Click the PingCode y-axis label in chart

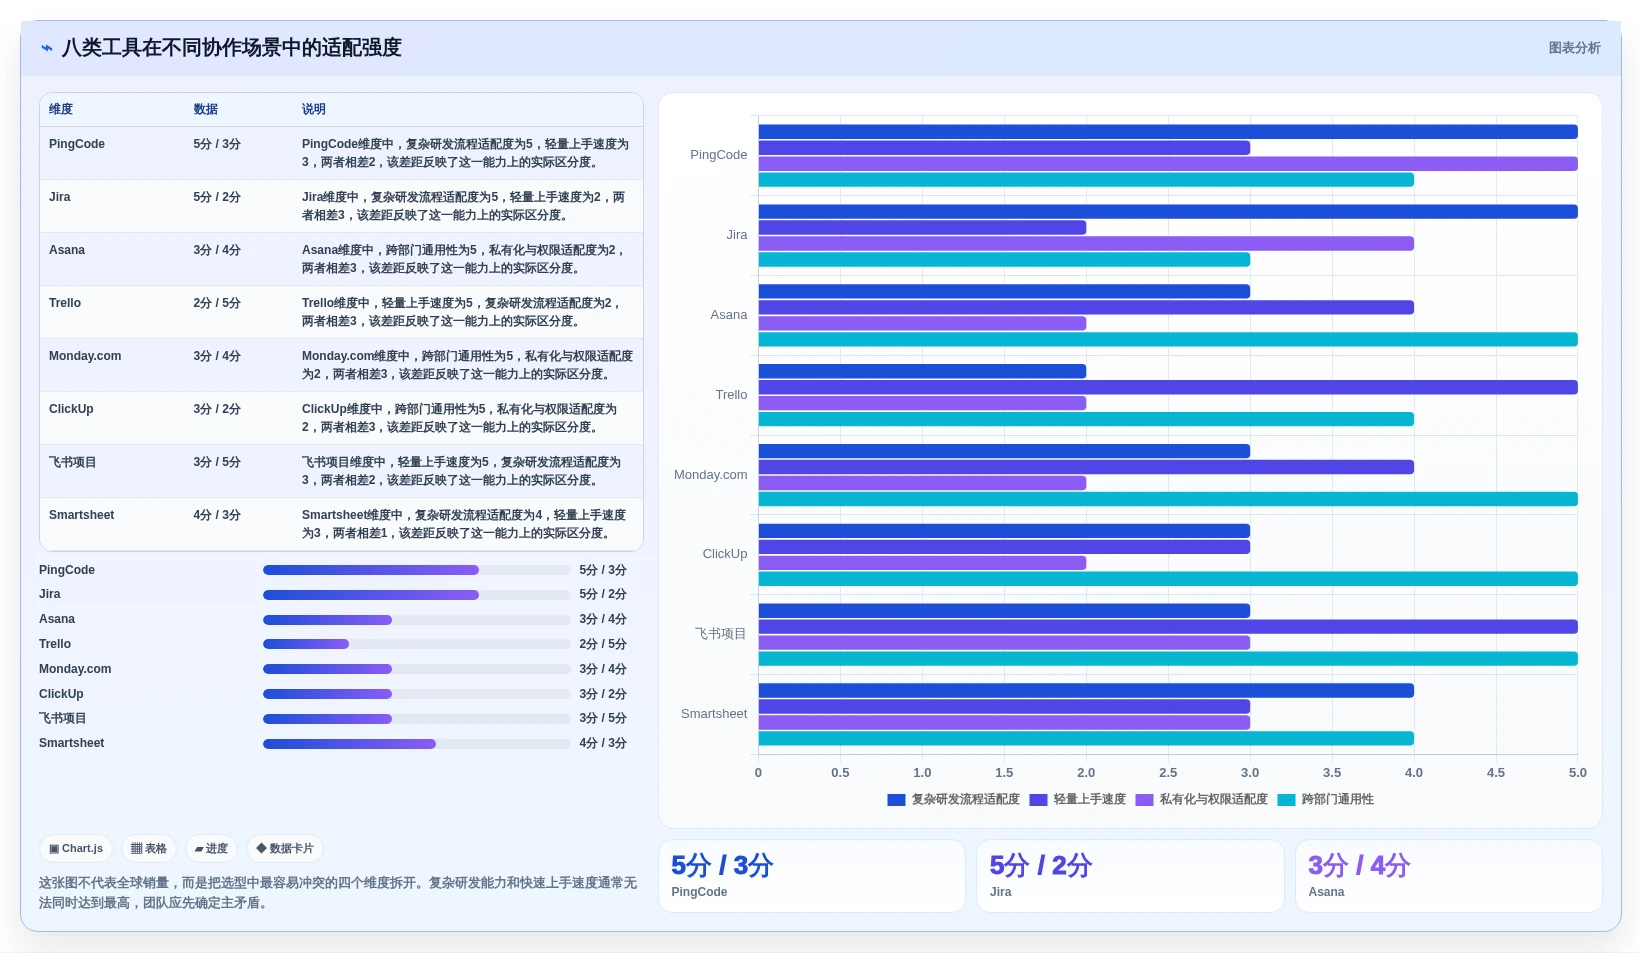click(x=718, y=155)
